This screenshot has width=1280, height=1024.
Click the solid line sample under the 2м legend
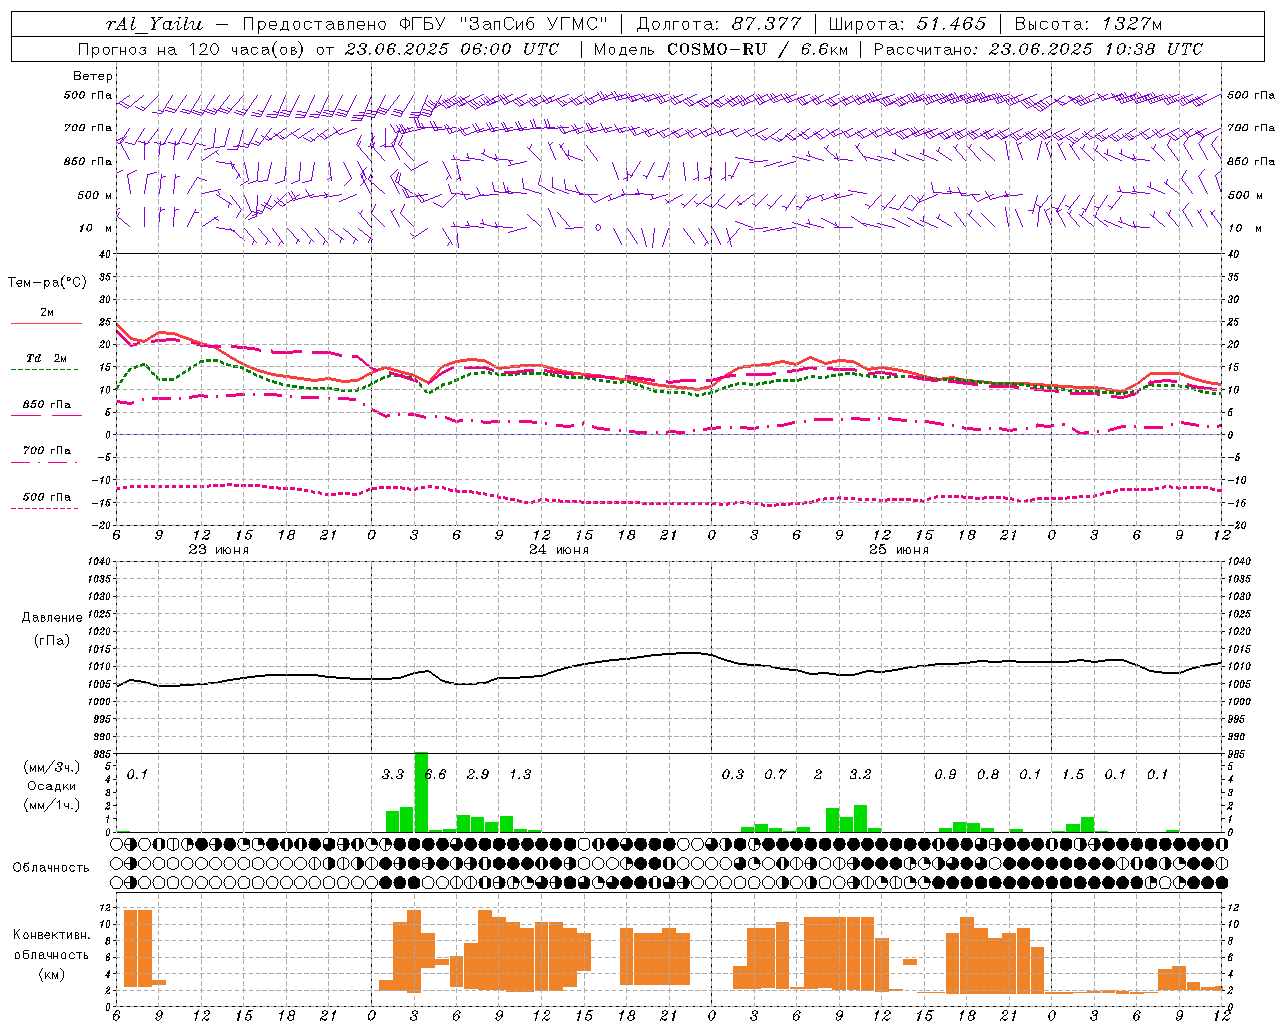(46, 324)
